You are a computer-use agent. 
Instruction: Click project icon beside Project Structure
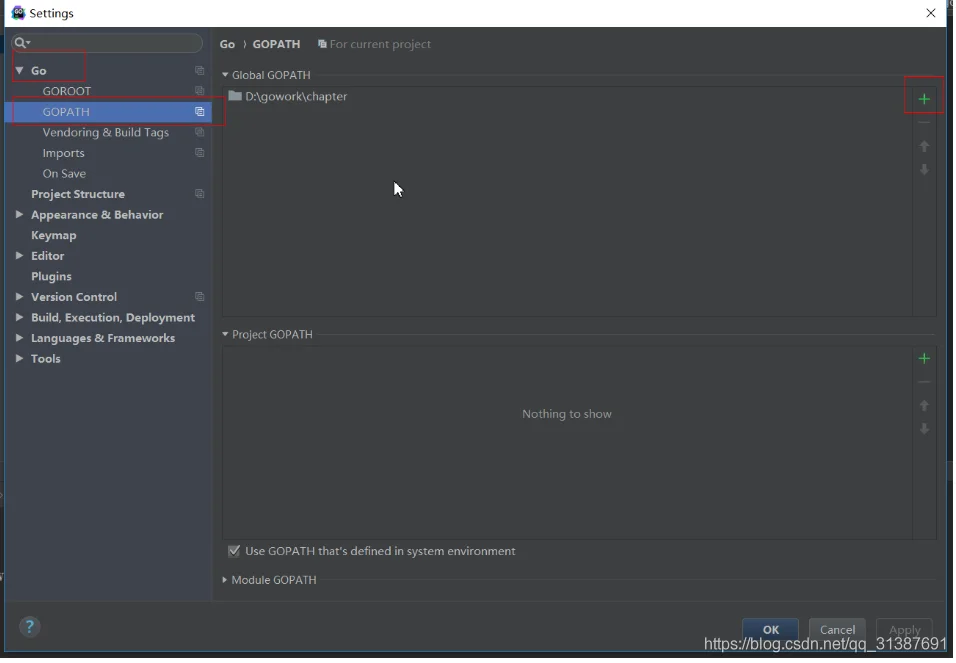click(200, 194)
